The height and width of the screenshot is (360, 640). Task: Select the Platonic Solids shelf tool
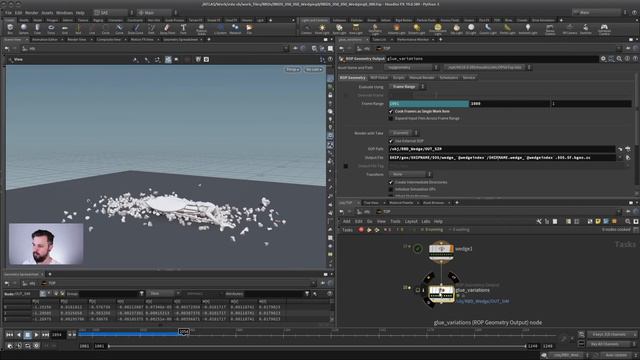coord(201,29)
